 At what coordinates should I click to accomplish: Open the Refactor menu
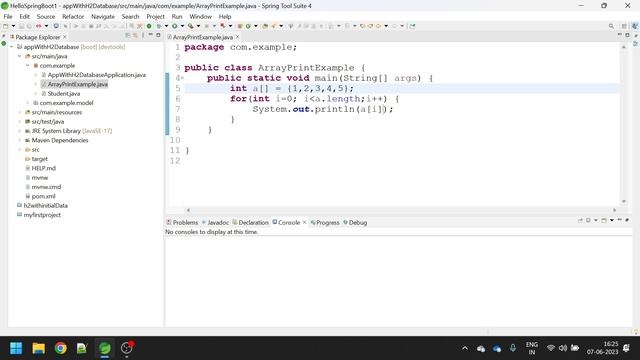[73, 17]
